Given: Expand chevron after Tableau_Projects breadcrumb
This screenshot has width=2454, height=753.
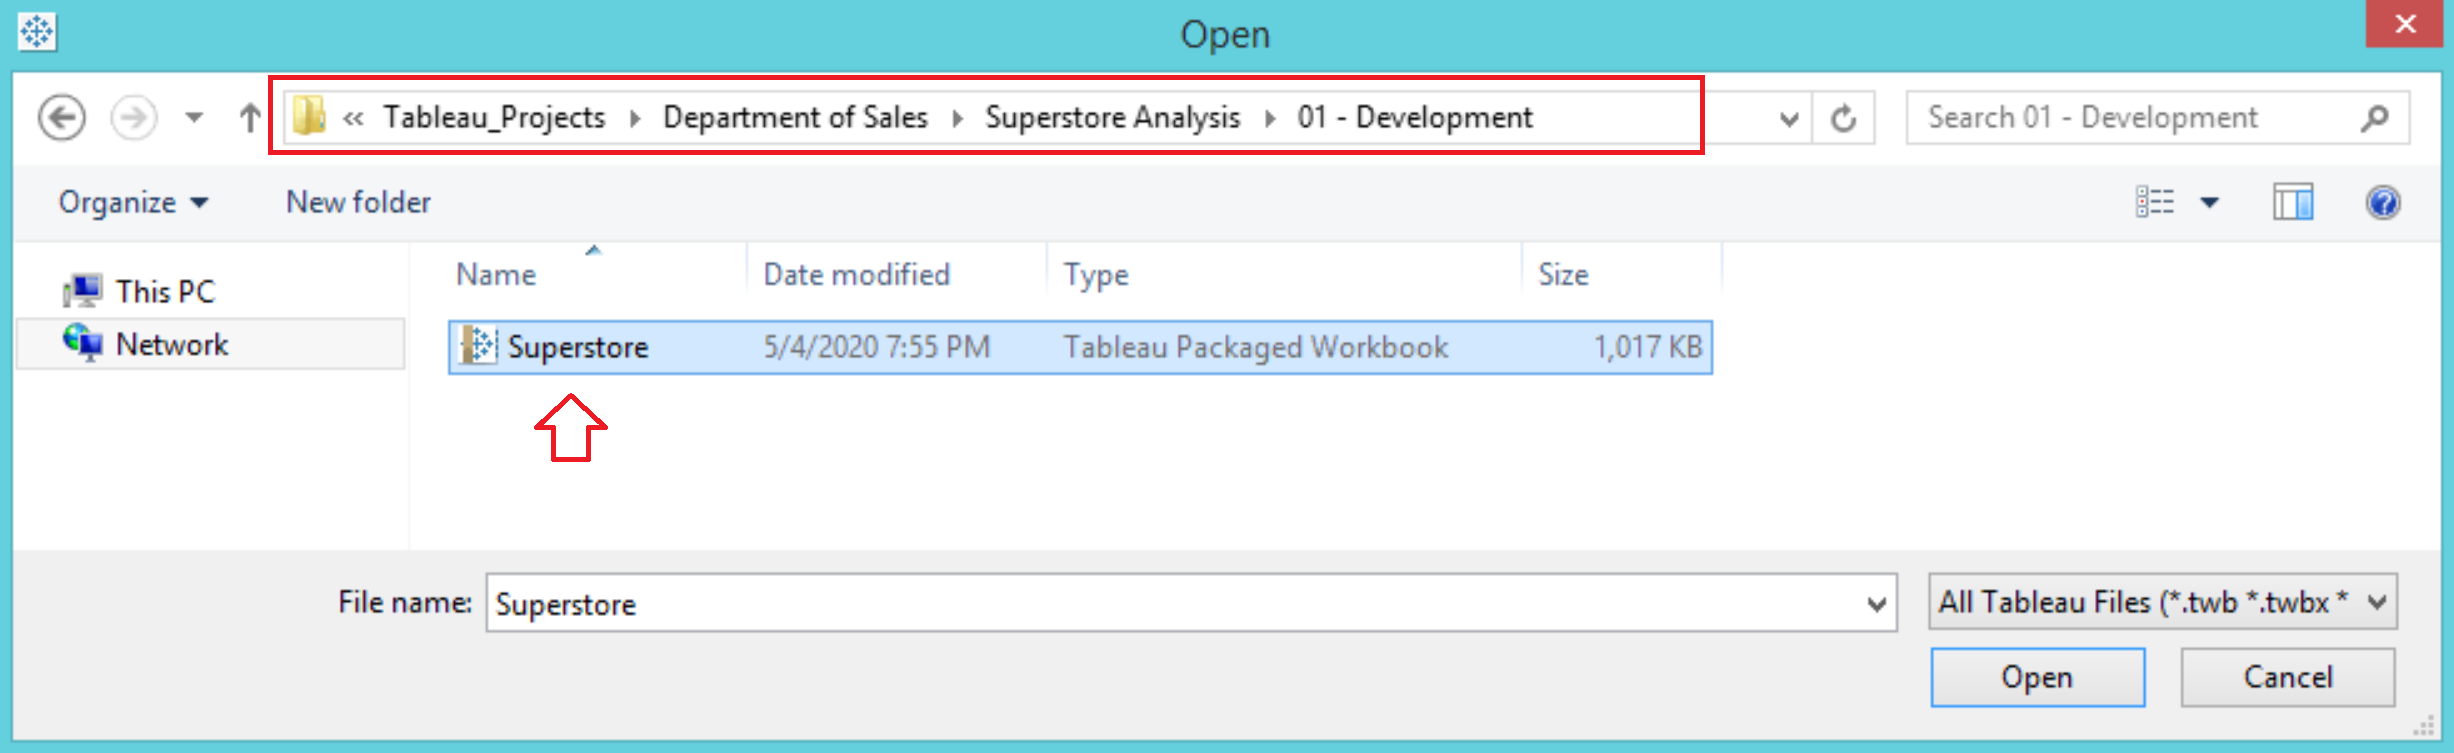Looking at the screenshot, I should [x=635, y=118].
